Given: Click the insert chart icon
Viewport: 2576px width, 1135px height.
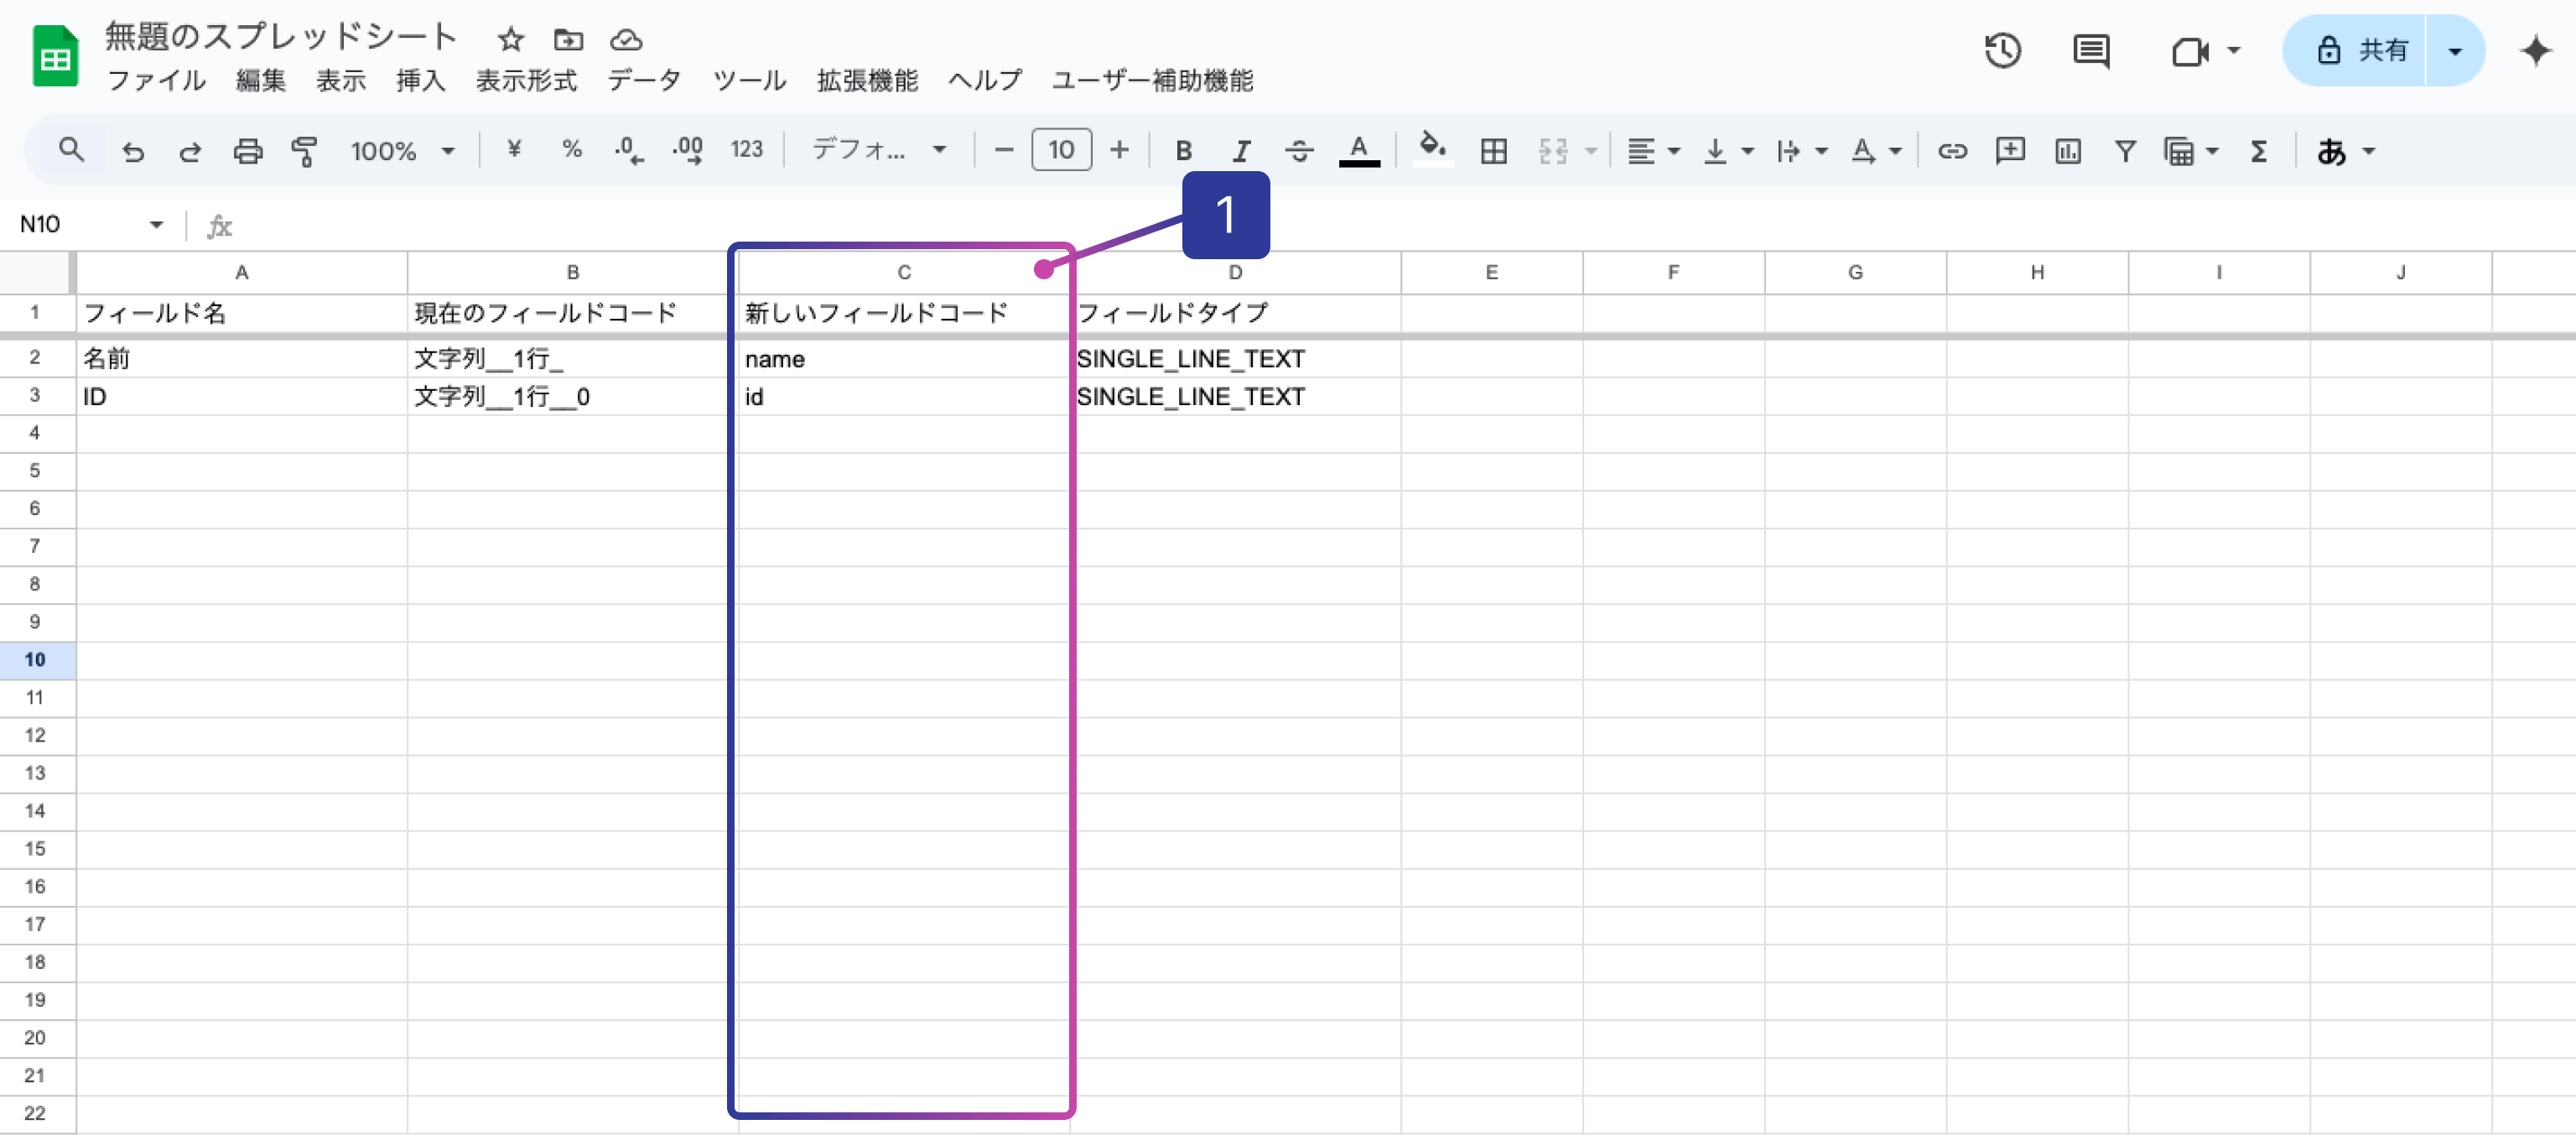Looking at the screenshot, I should click(2067, 151).
